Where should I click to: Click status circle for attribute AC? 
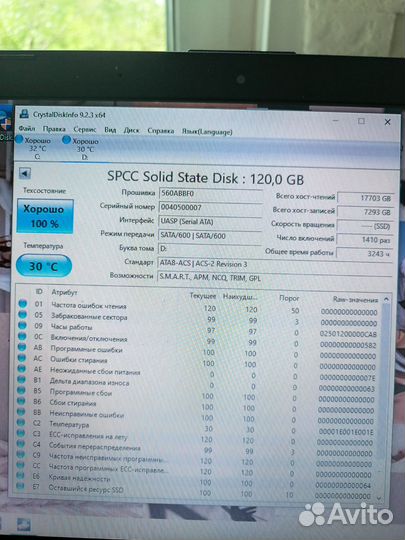tap(22, 358)
